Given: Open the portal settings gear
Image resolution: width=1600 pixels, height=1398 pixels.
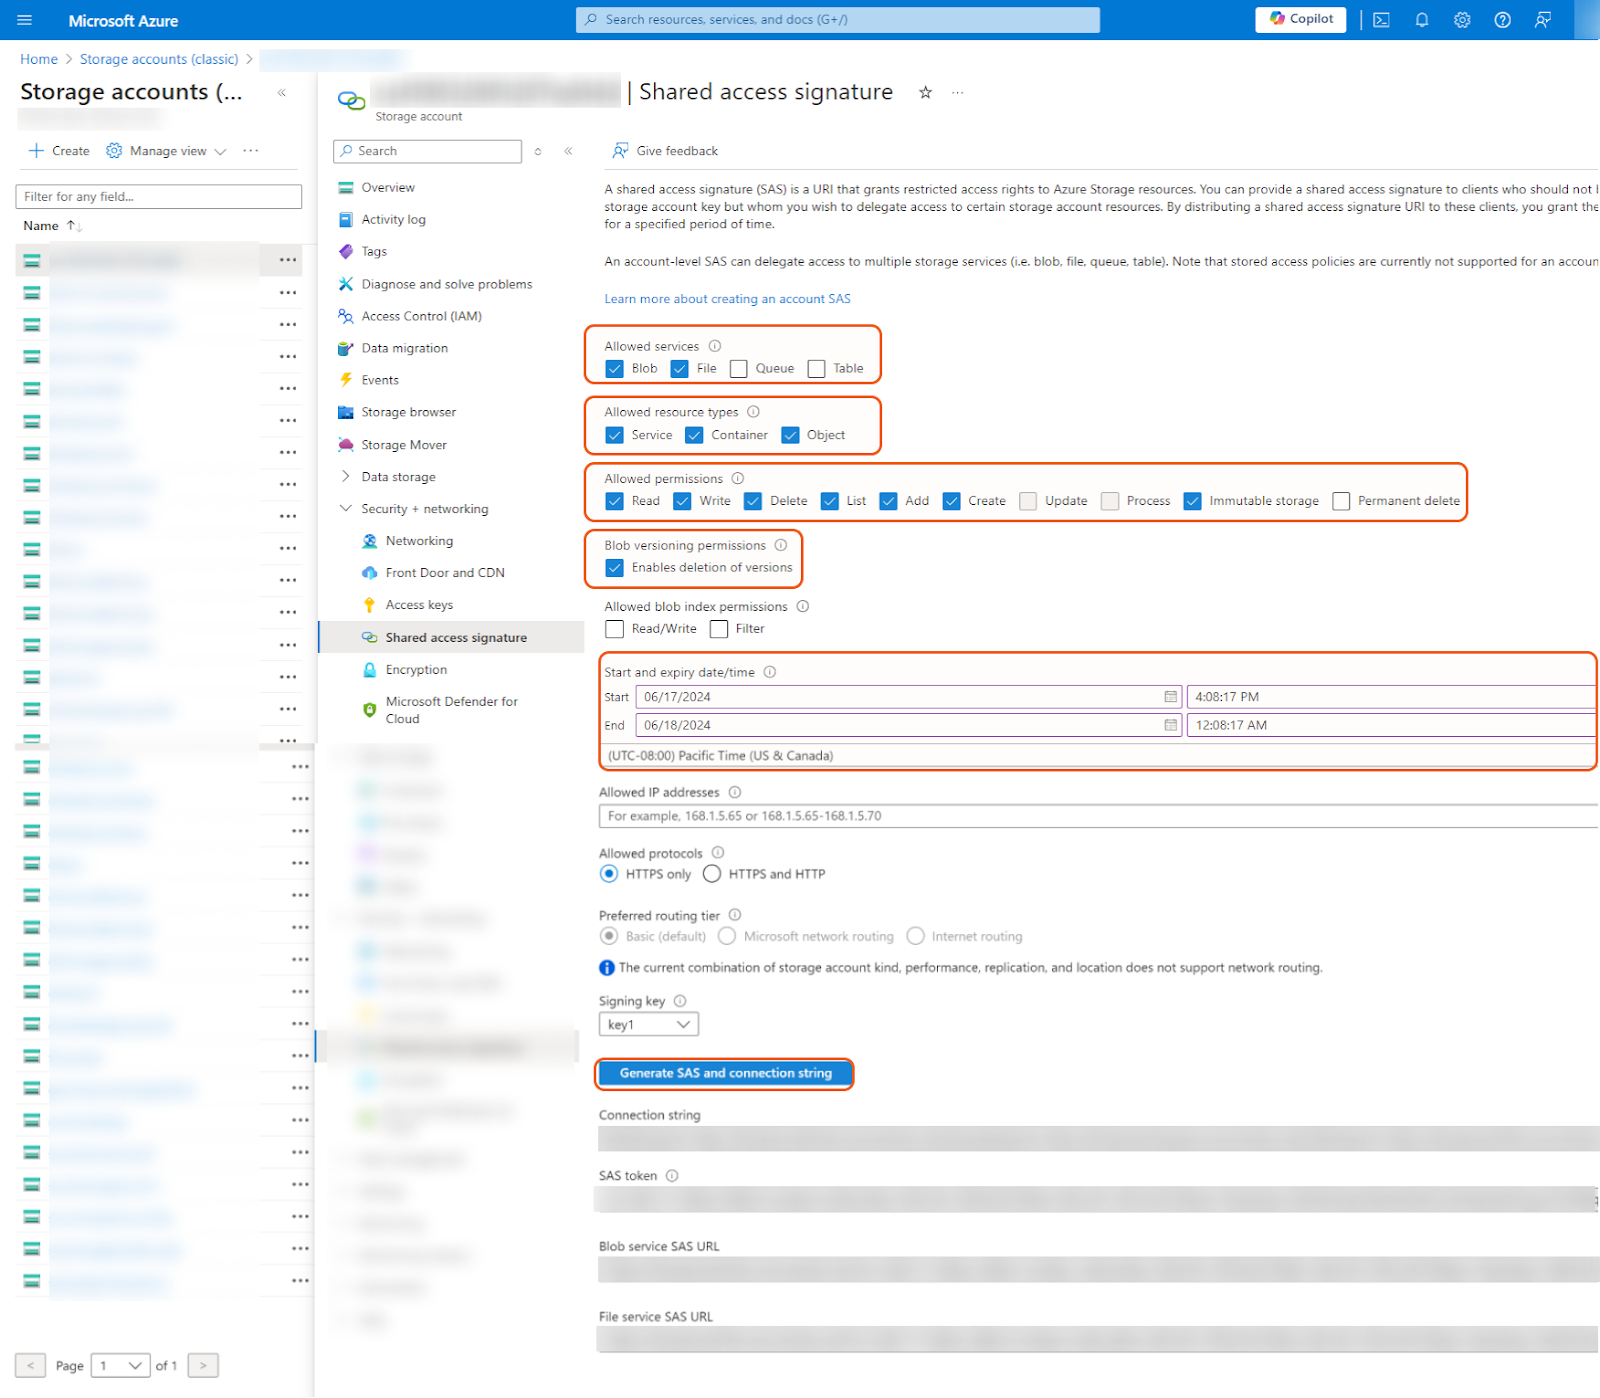Looking at the screenshot, I should pyautogui.click(x=1462, y=20).
